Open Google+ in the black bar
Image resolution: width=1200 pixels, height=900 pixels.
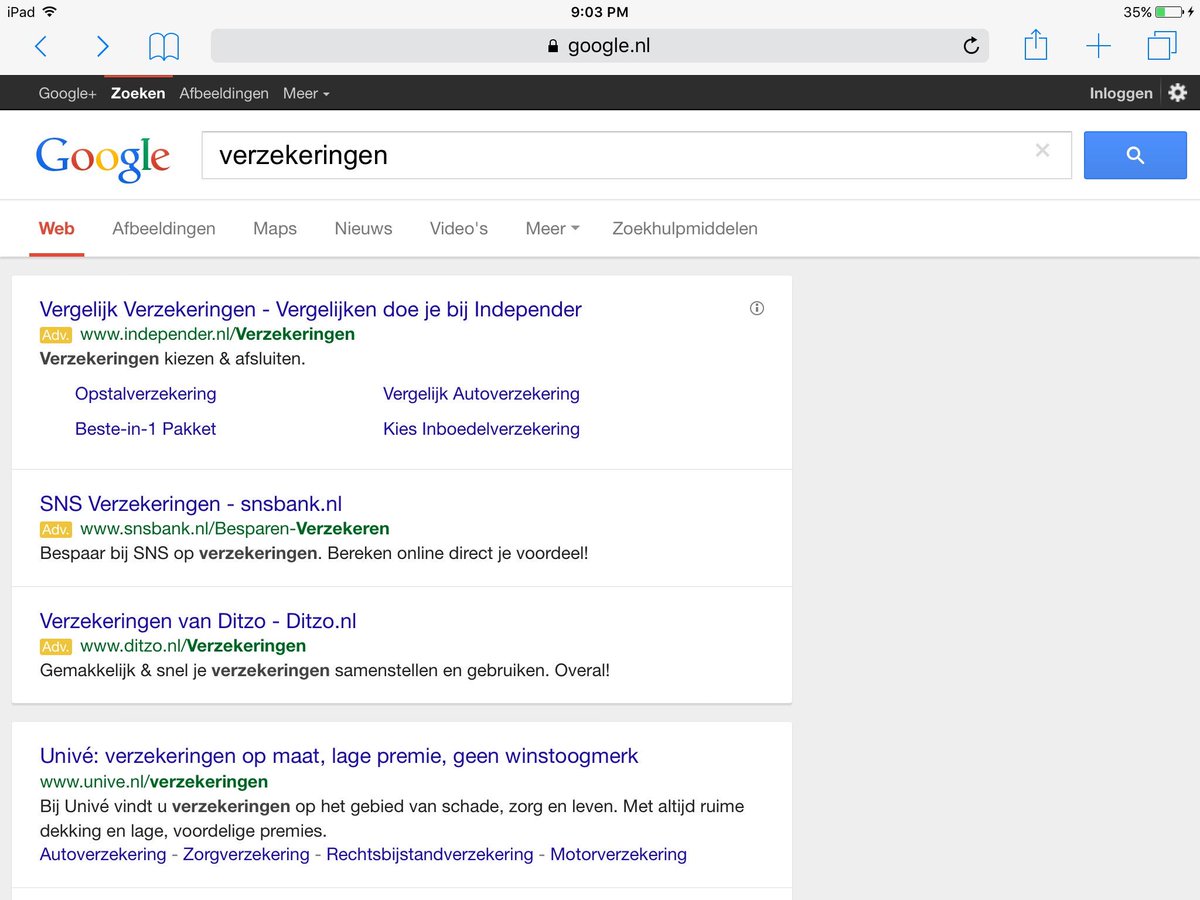pyautogui.click(x=67, y=93)
